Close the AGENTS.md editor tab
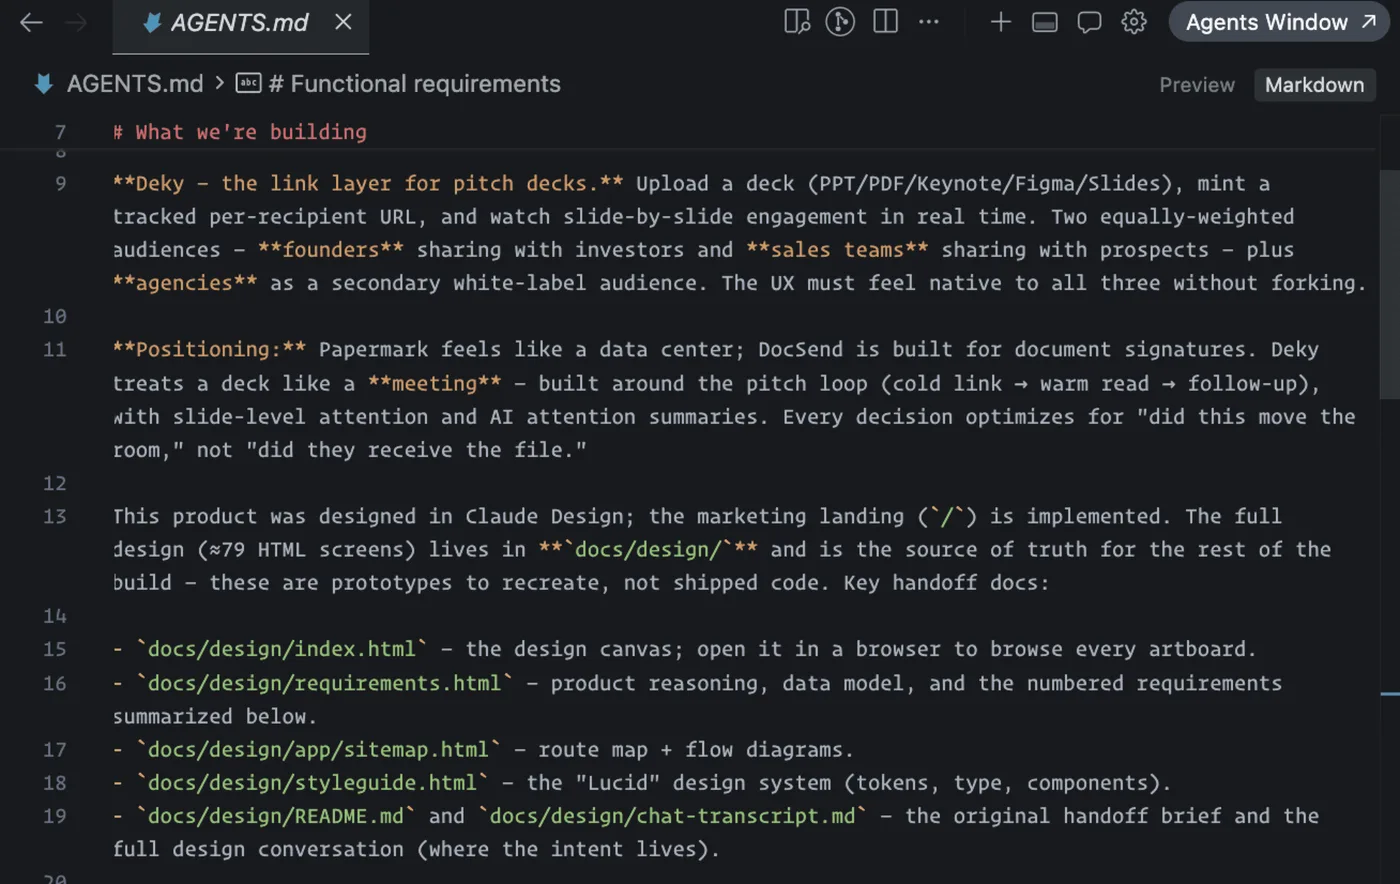This screenshot has width=1400, height=884. click(x=343, y=22)
